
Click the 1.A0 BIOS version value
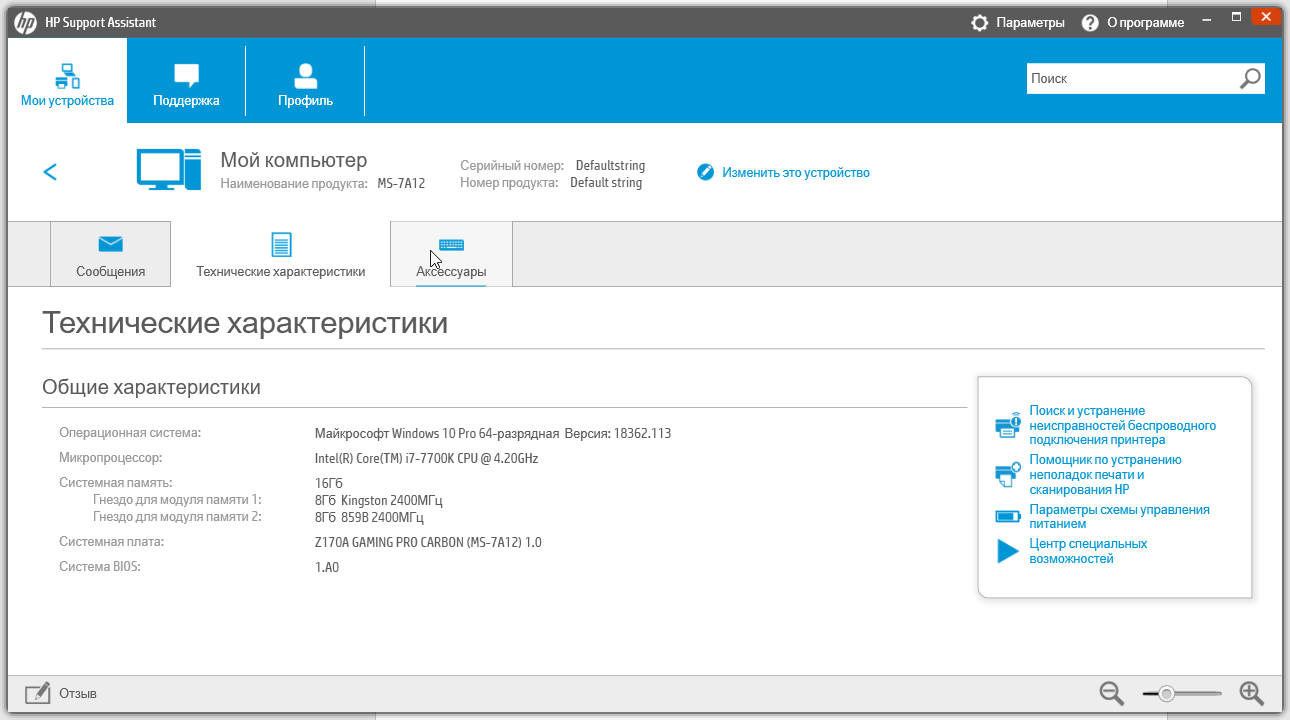click(x=327, y=567)
